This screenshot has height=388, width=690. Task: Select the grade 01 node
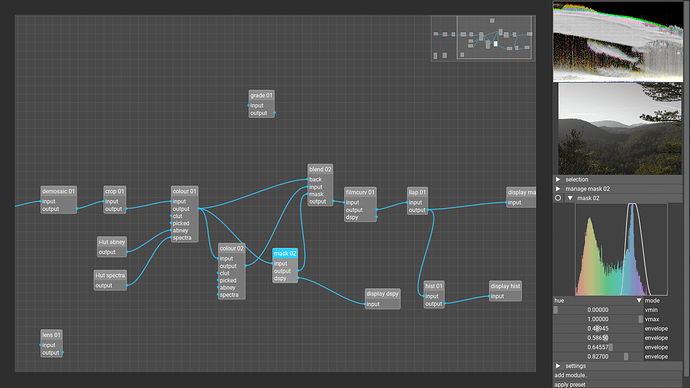(x=261, y=95)
